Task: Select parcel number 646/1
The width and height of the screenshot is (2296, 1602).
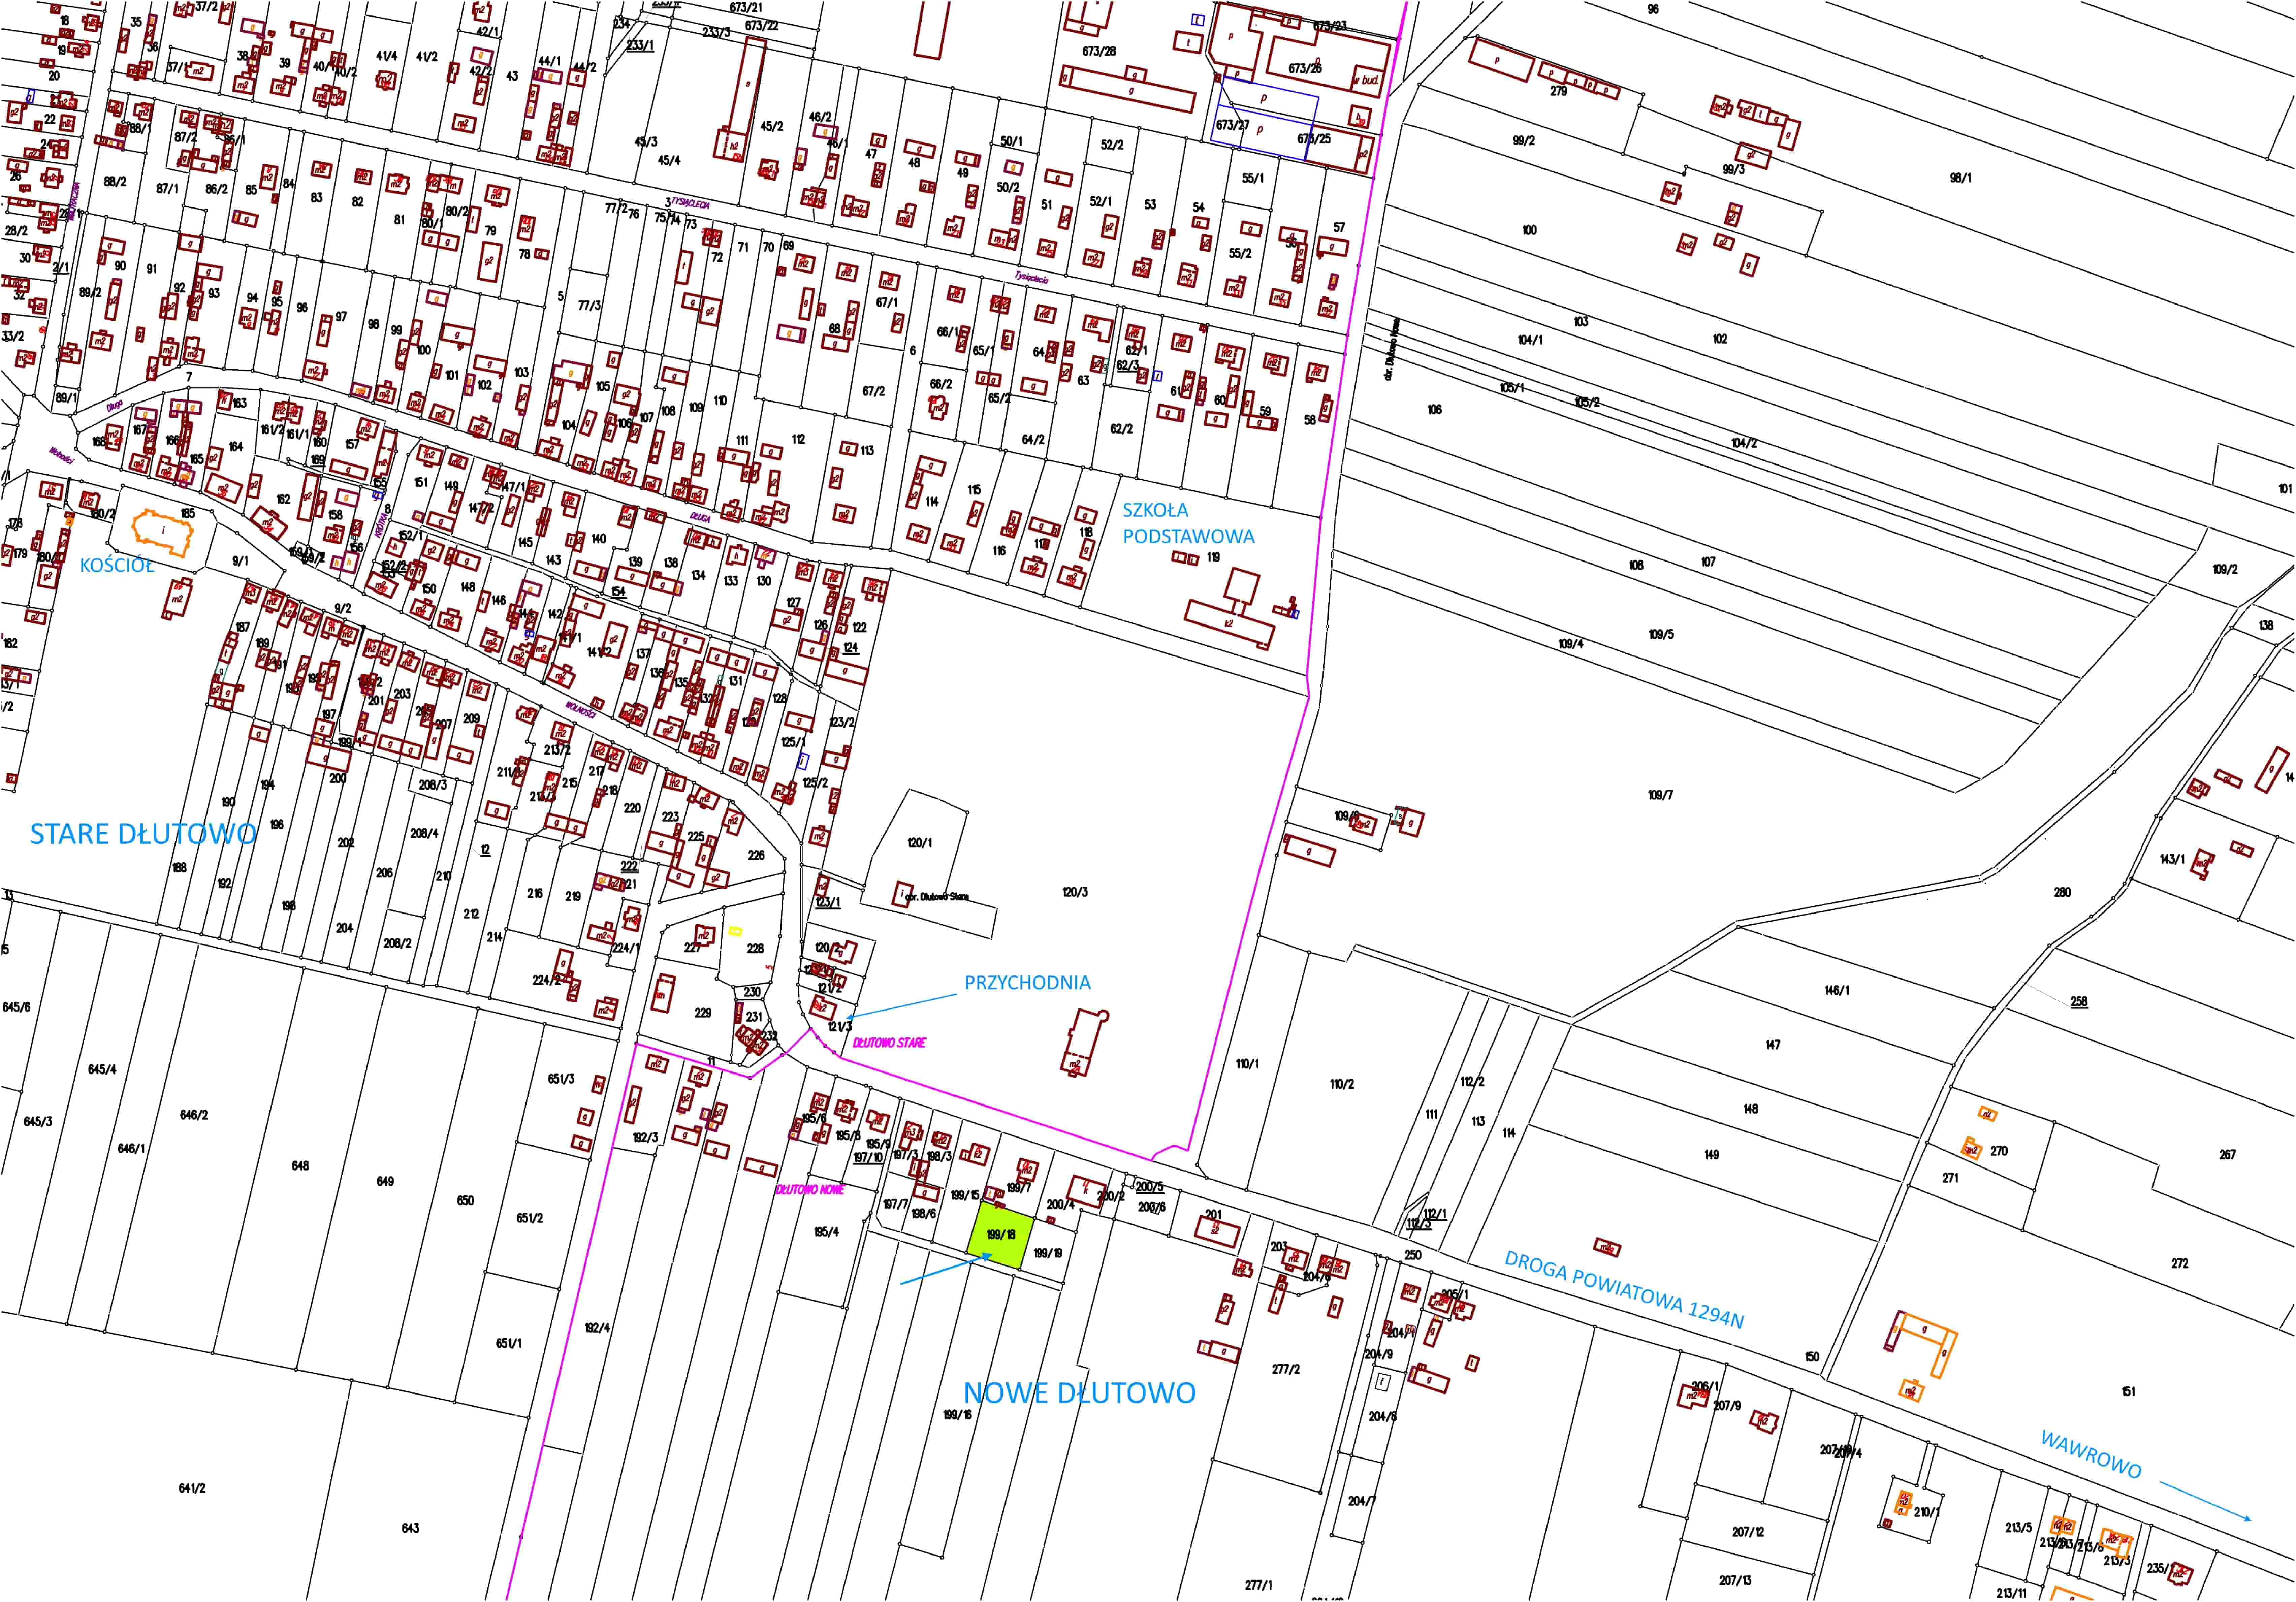Action: [x=131, y=1149]
